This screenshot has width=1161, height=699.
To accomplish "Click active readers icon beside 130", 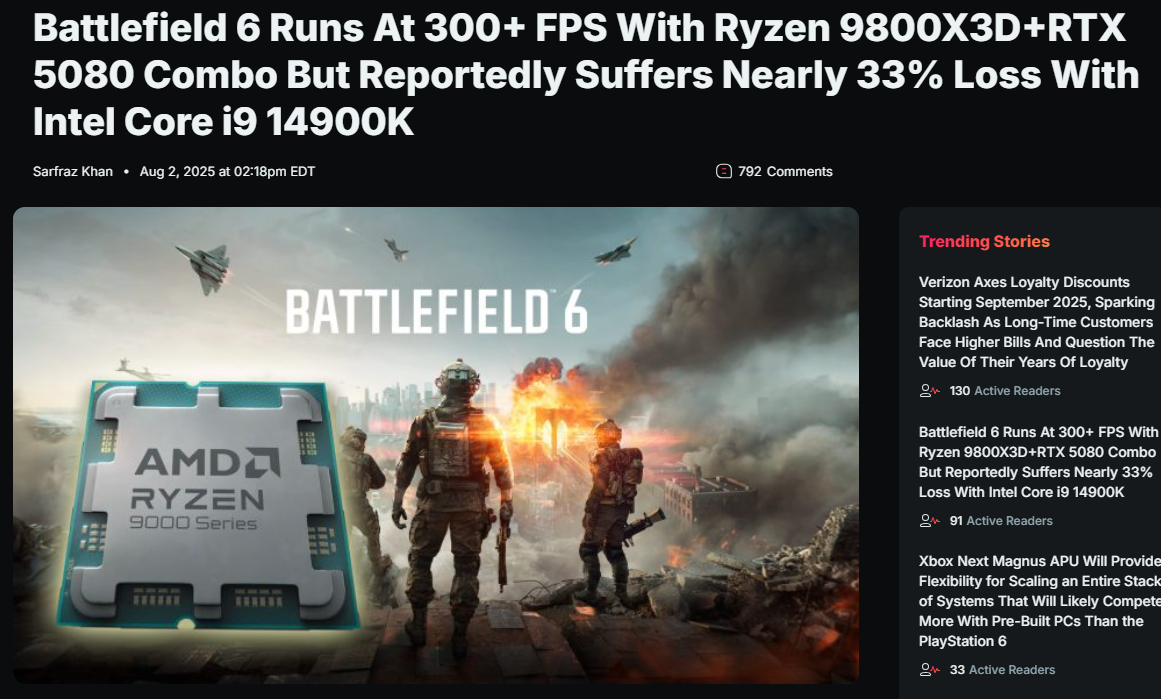I will 929,391.
